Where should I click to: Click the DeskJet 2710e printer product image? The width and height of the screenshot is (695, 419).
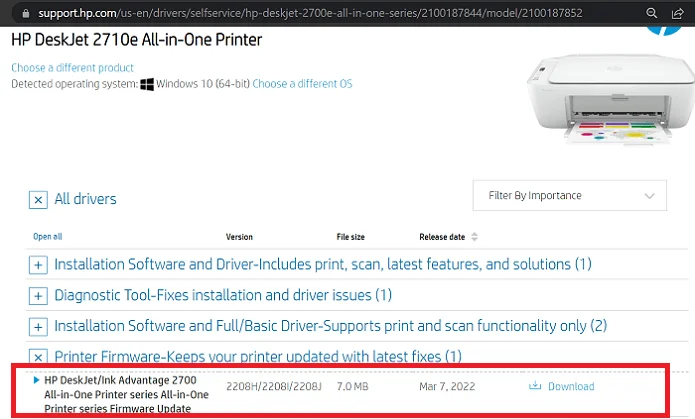coord(611,98)
